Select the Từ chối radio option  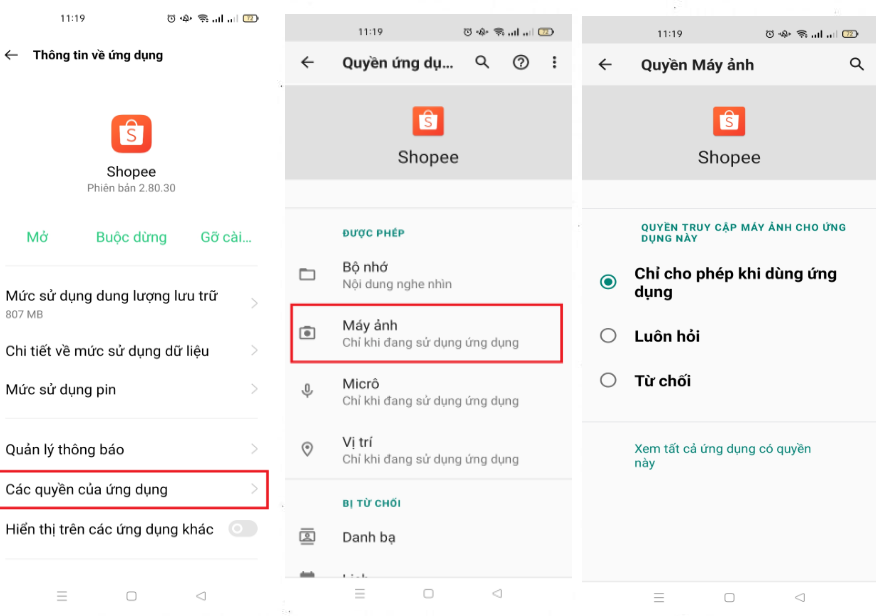608,380
